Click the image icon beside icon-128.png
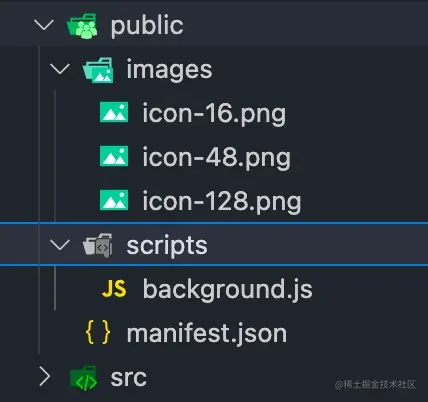Image resolution: width=428 pixels, height=402 pixels. pos(114,200)
